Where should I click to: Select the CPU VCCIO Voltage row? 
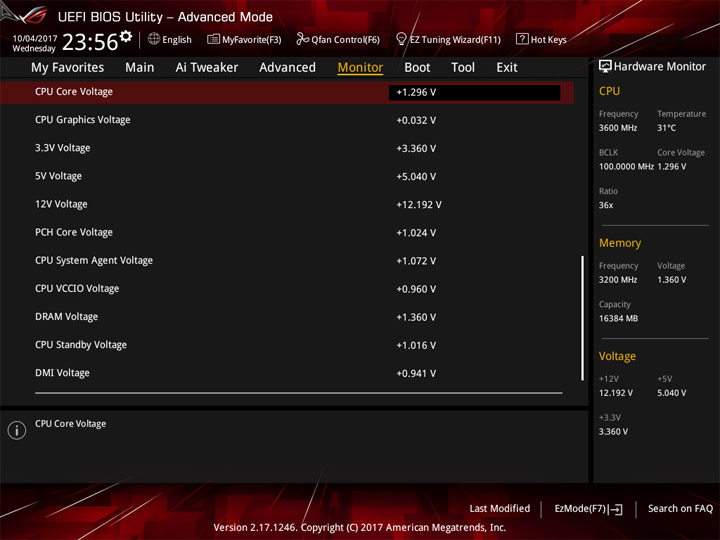[287, 288]
